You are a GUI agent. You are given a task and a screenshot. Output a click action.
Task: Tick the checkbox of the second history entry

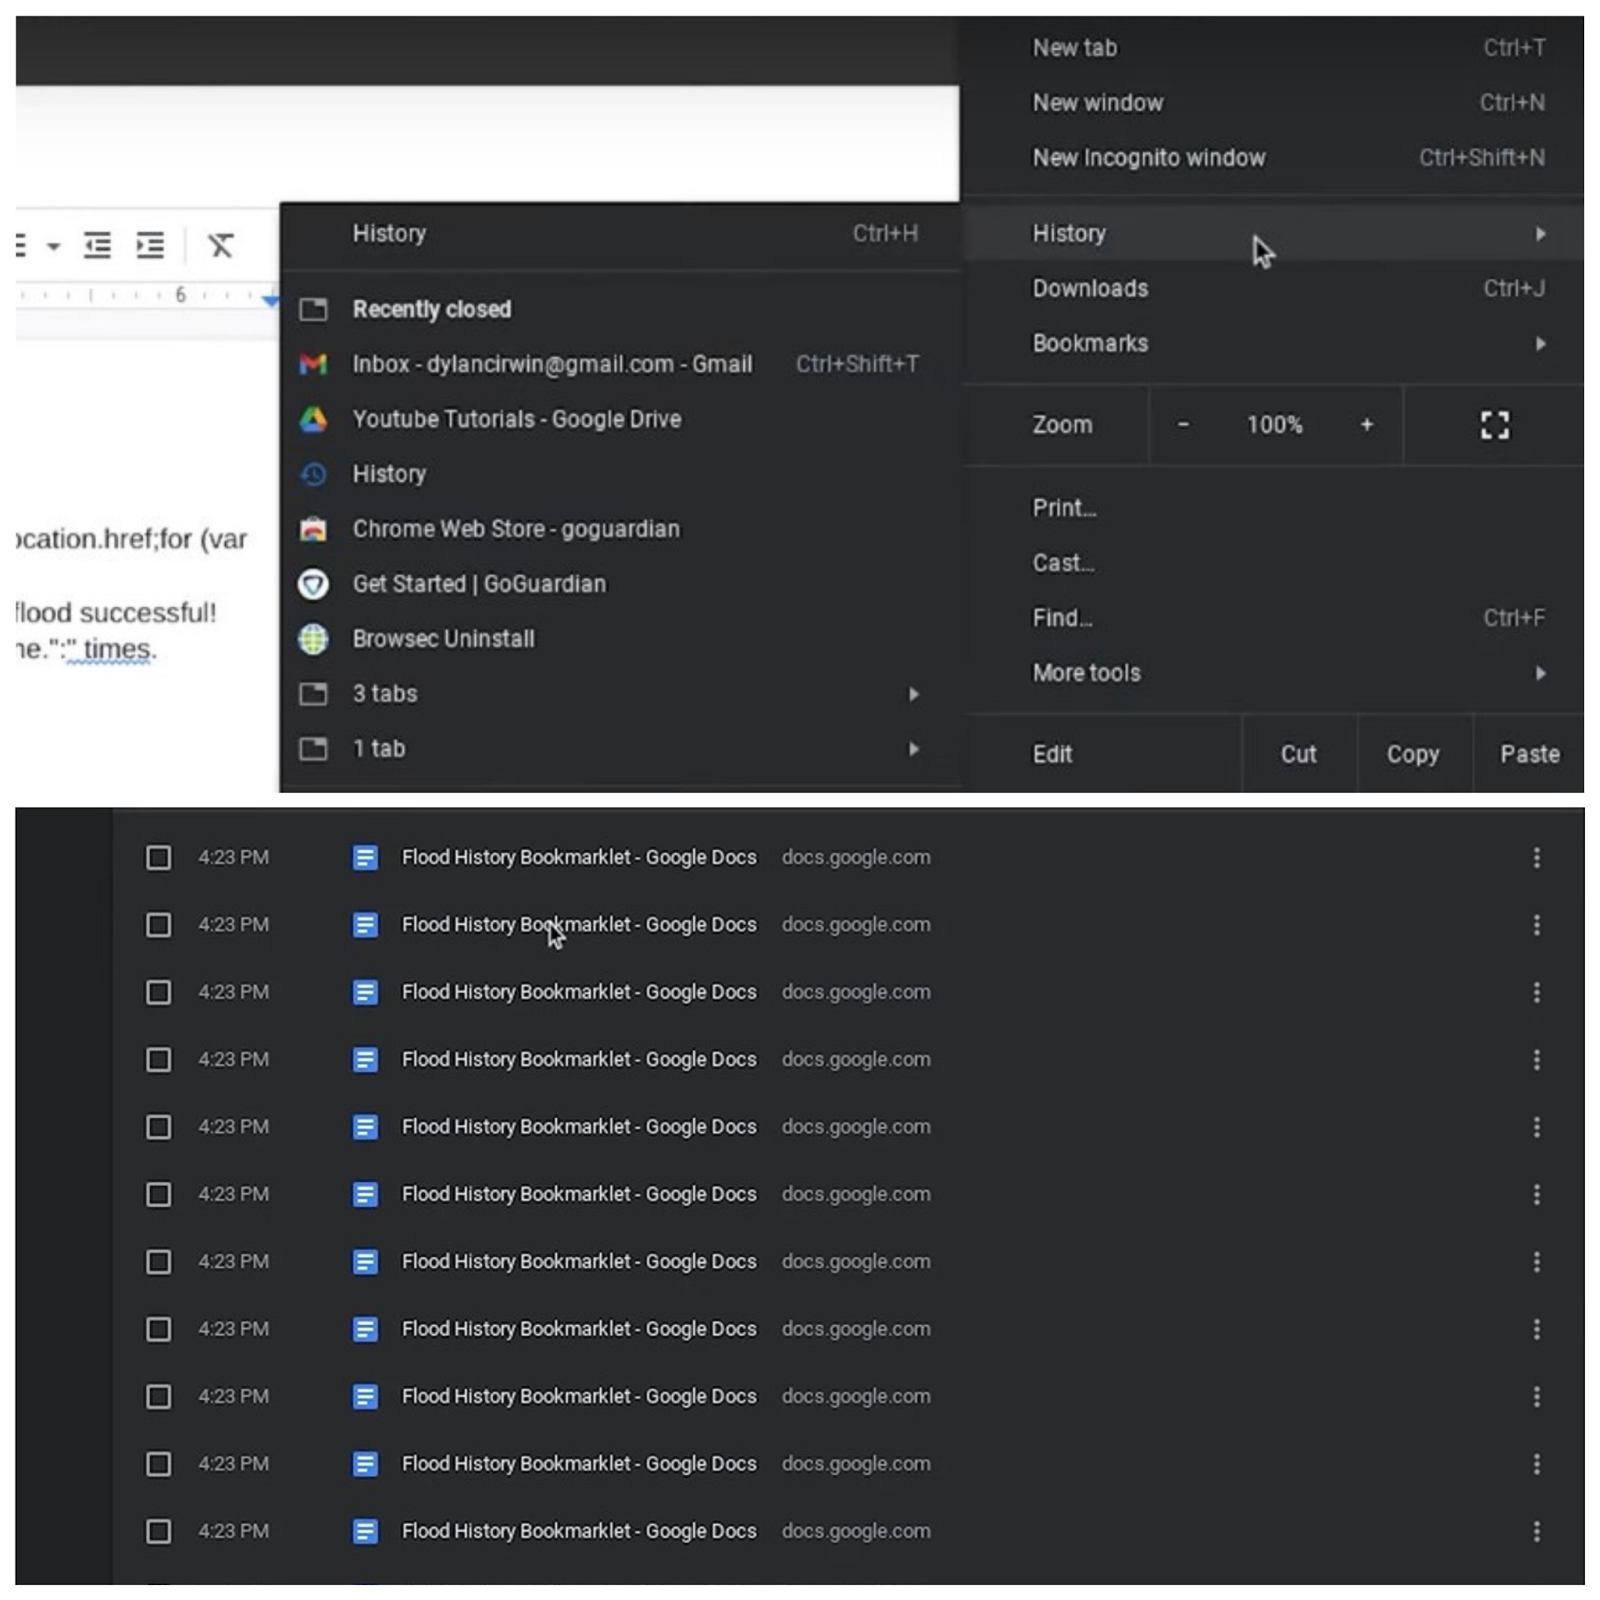(158, 925)
